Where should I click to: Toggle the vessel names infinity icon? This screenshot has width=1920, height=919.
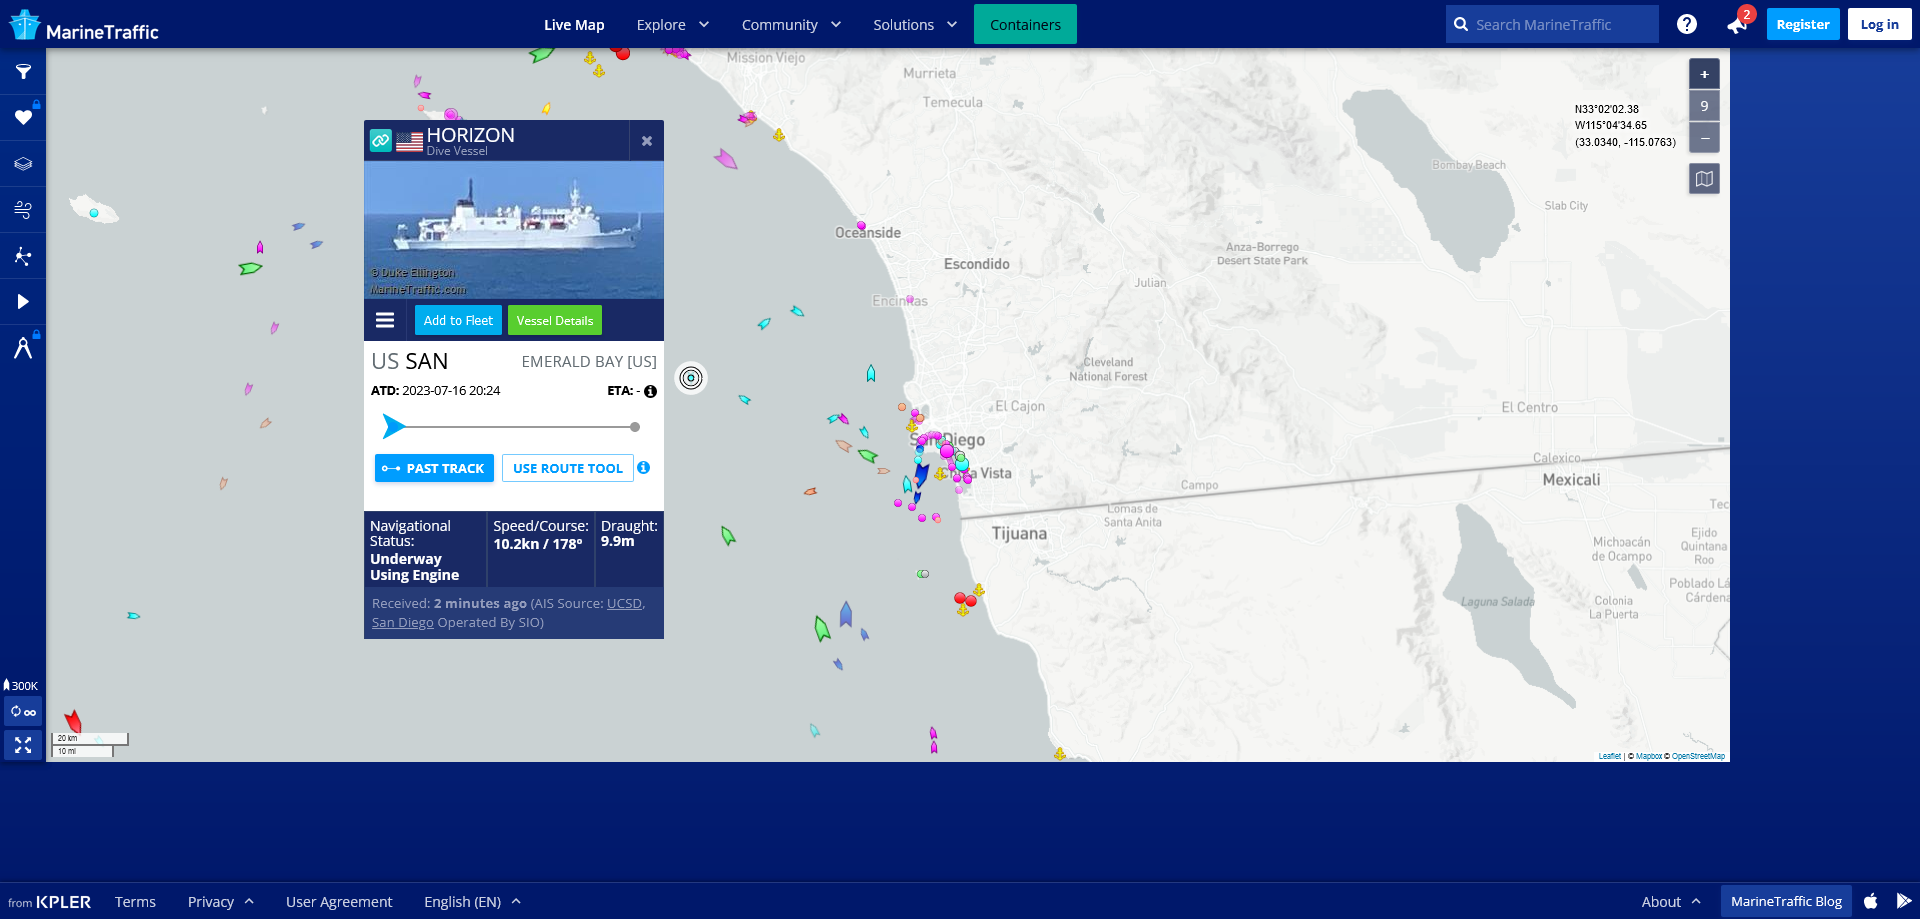23,712
